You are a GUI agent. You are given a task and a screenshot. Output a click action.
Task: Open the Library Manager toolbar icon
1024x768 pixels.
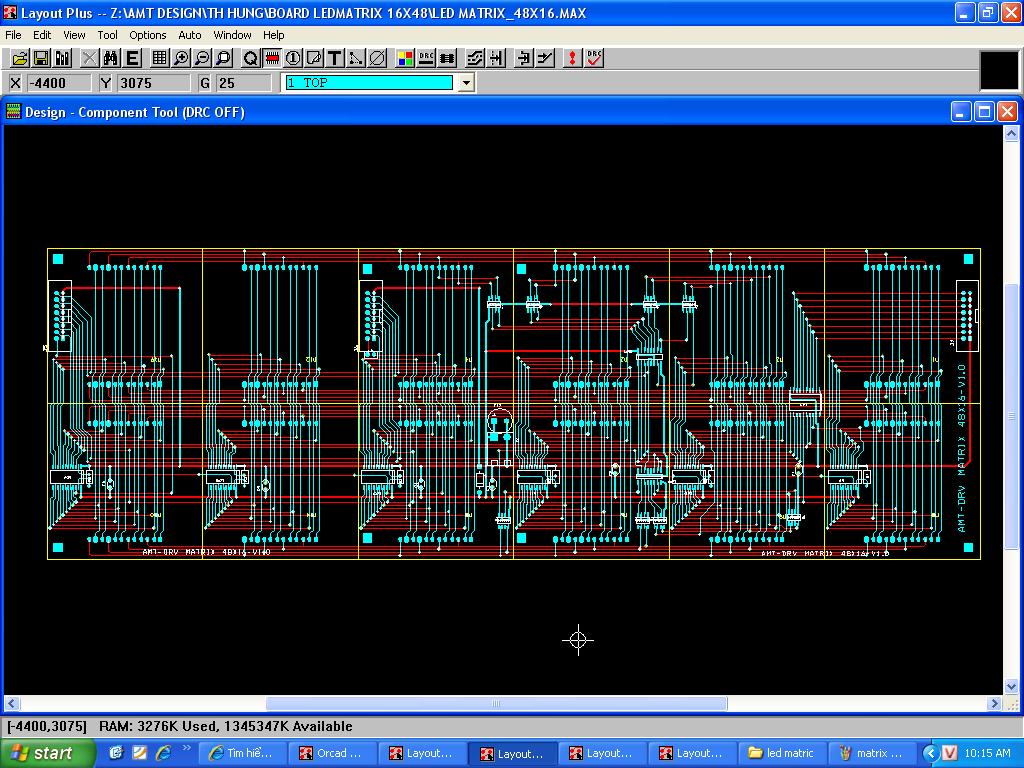(63, 59)
